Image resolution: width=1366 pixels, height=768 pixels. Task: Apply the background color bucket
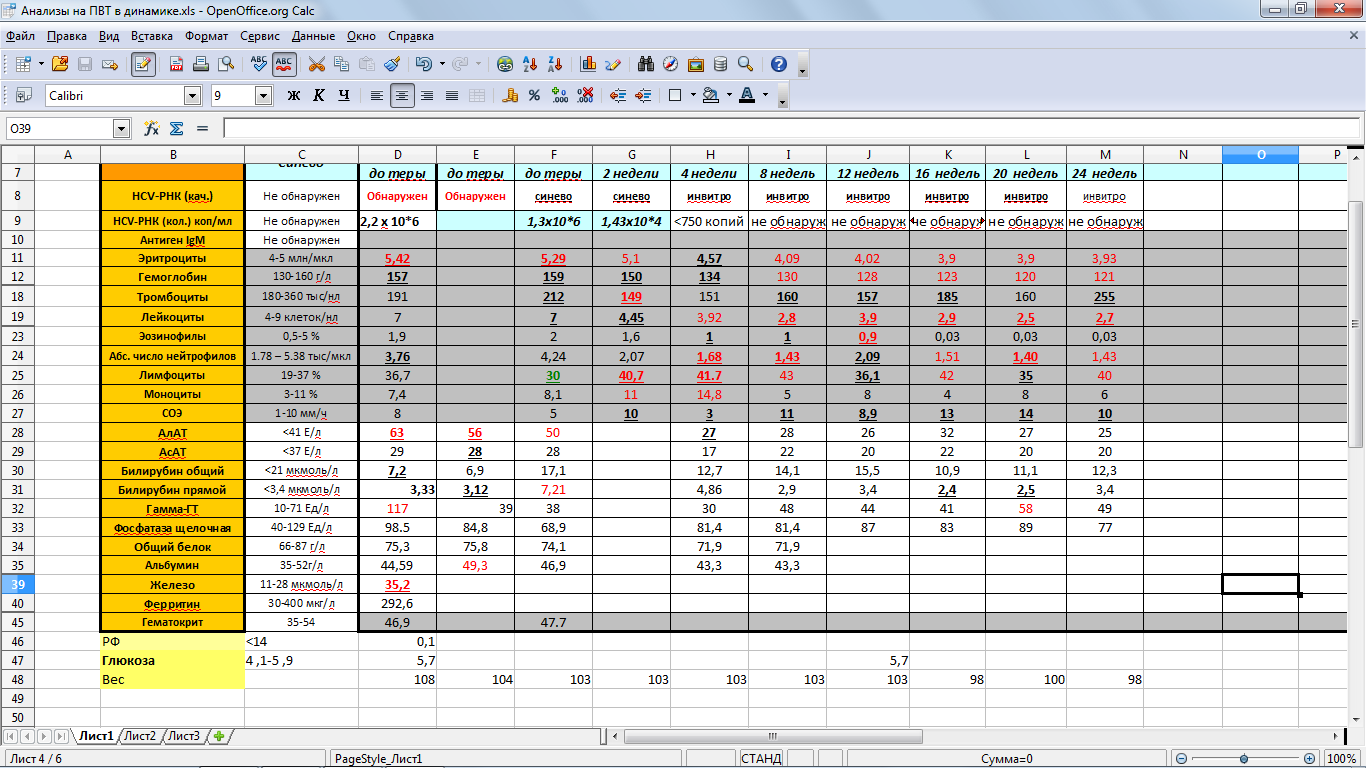[711, 96]
